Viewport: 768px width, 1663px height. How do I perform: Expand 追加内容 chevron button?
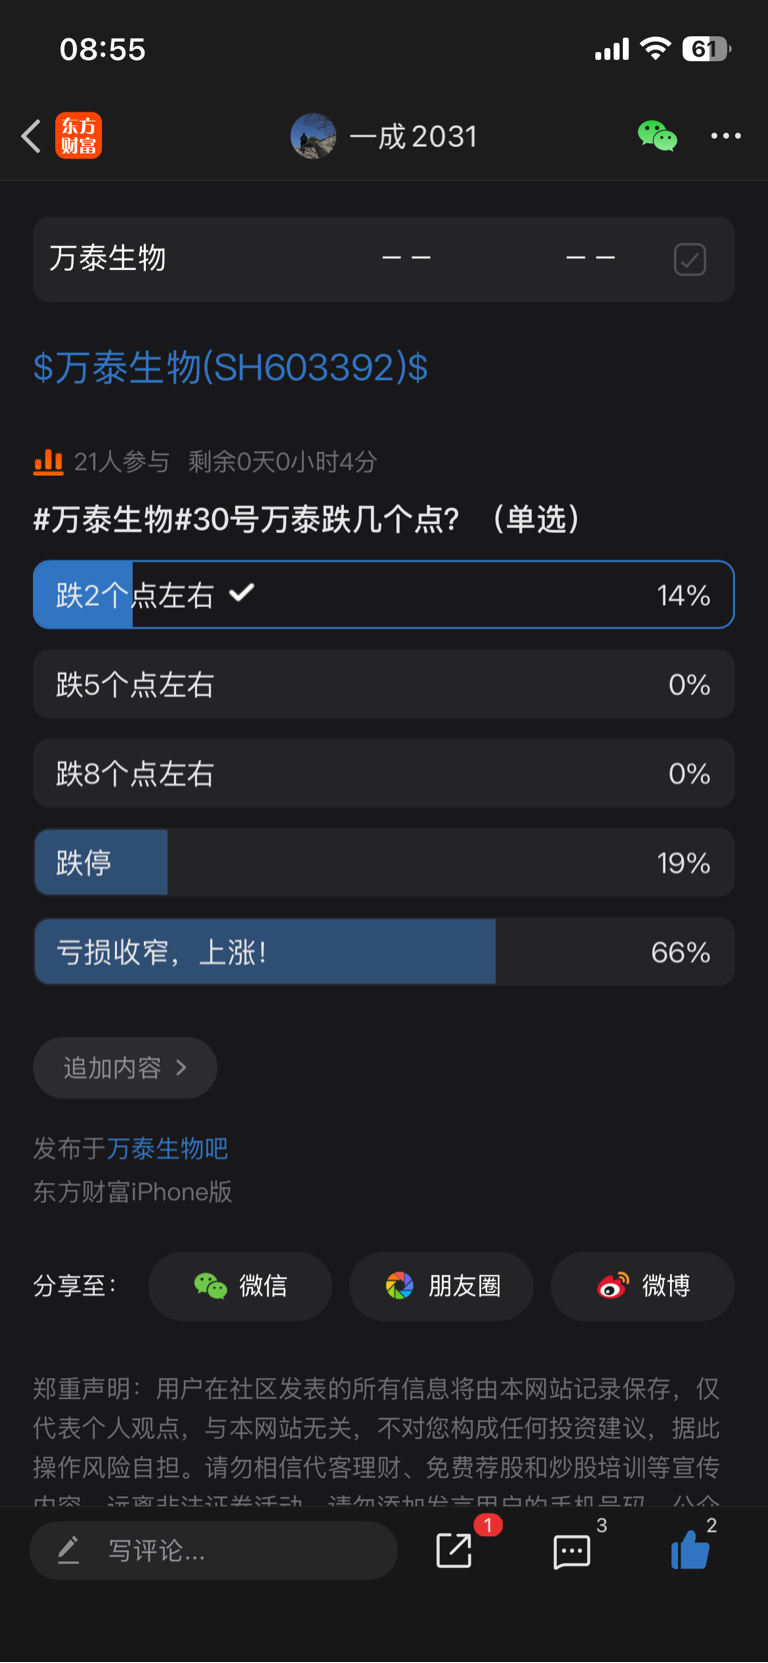coord(125,1068)
